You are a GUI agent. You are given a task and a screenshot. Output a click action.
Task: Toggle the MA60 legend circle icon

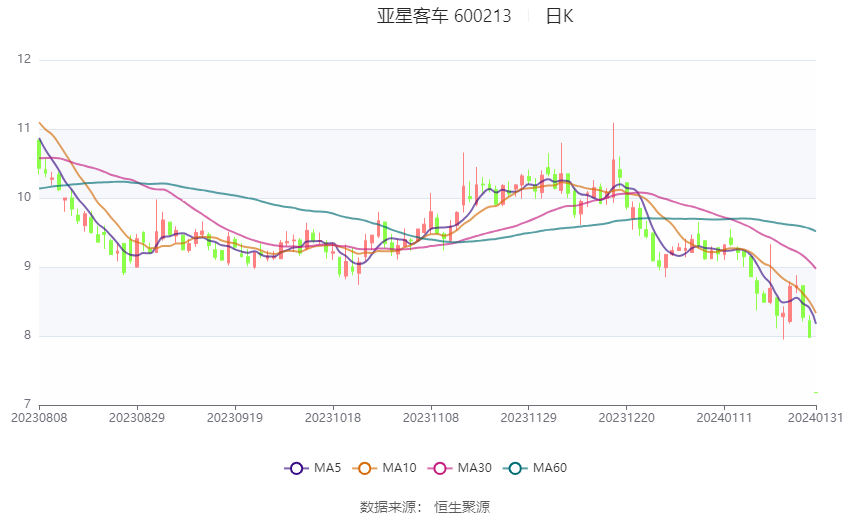516,468
